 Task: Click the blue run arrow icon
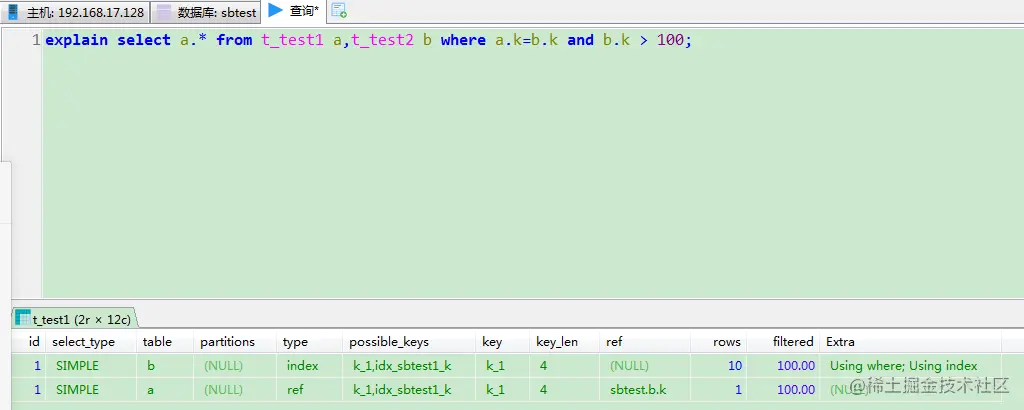pyautogui.click(x=276, y=10)
